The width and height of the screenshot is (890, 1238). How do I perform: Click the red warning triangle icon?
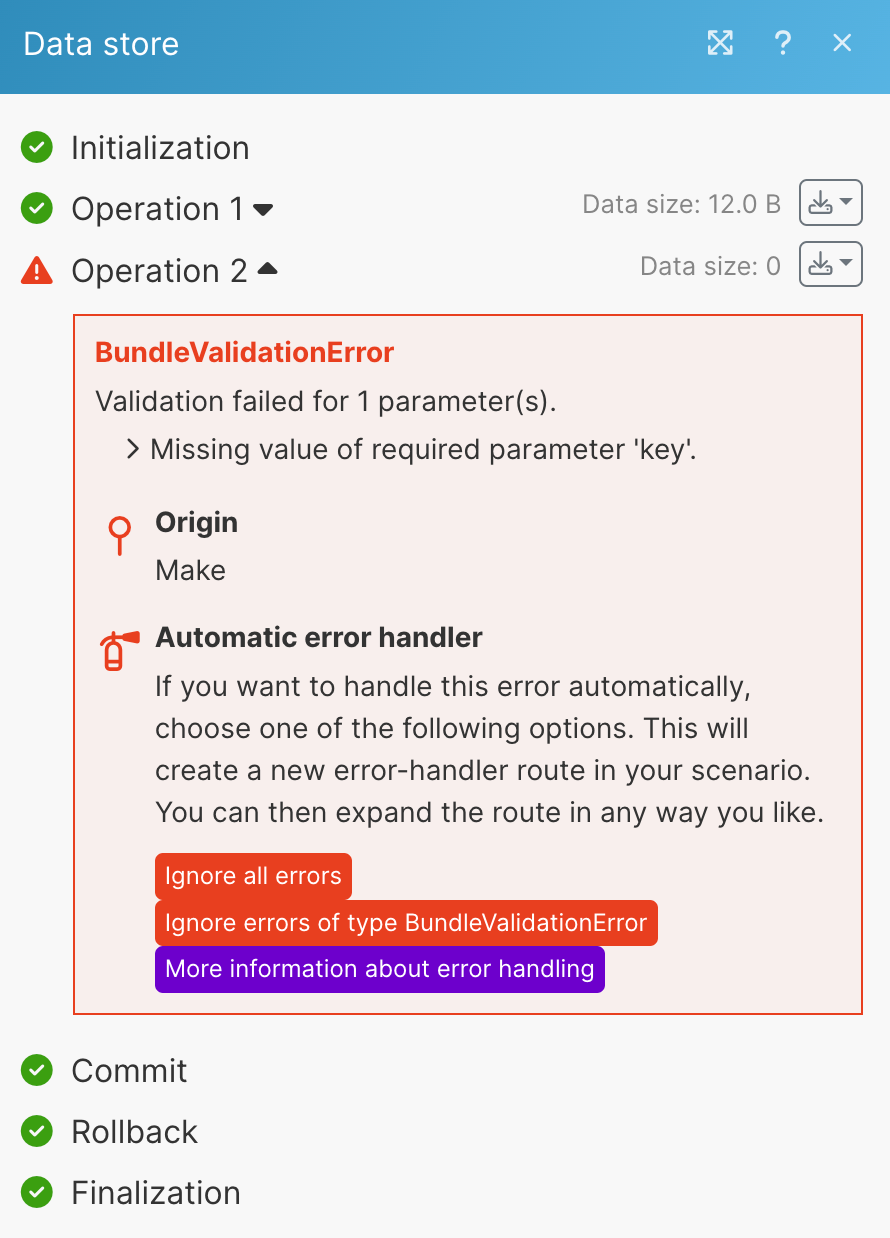pyautogui.click(x=37, y=270)
